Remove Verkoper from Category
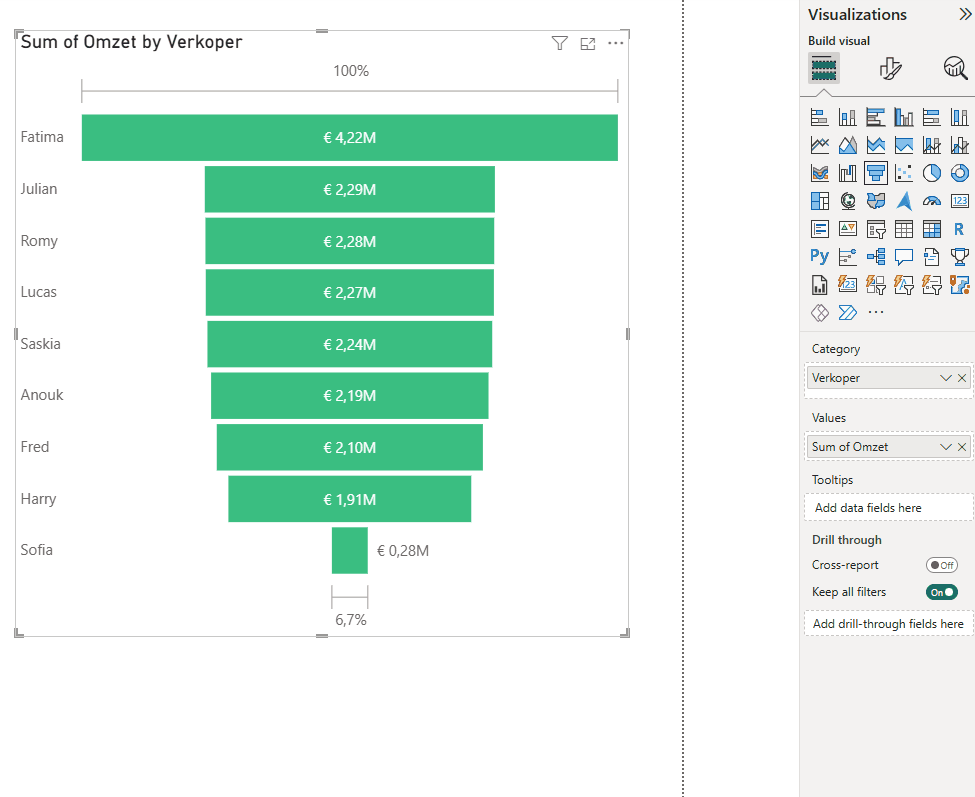Image resolution: width=975 pixels, height=797 pixels. tap(962, 377)
